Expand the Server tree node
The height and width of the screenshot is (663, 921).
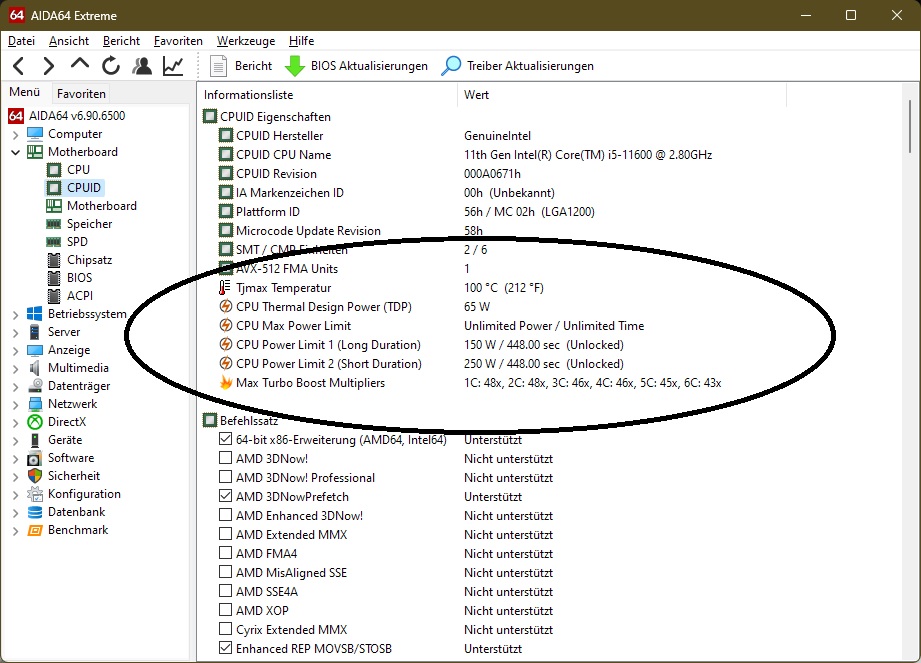(x=15, y=332)
